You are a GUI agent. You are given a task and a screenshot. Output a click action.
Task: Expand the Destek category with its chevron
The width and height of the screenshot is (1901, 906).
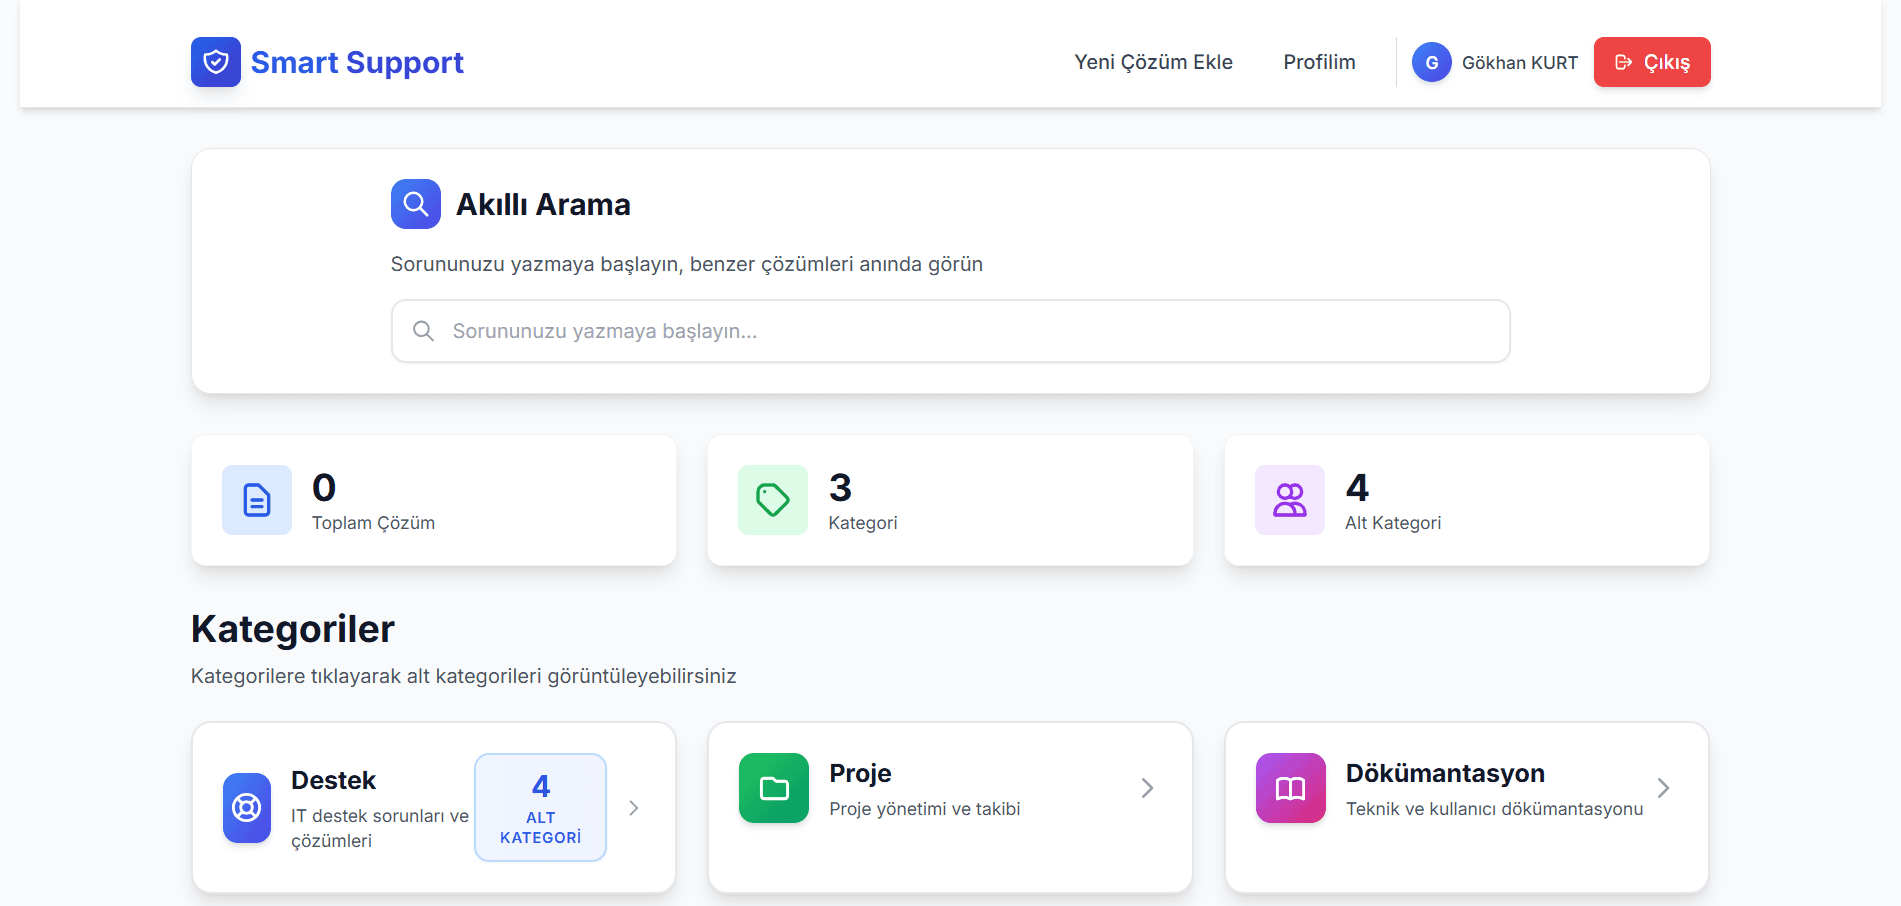pos(633,807)
